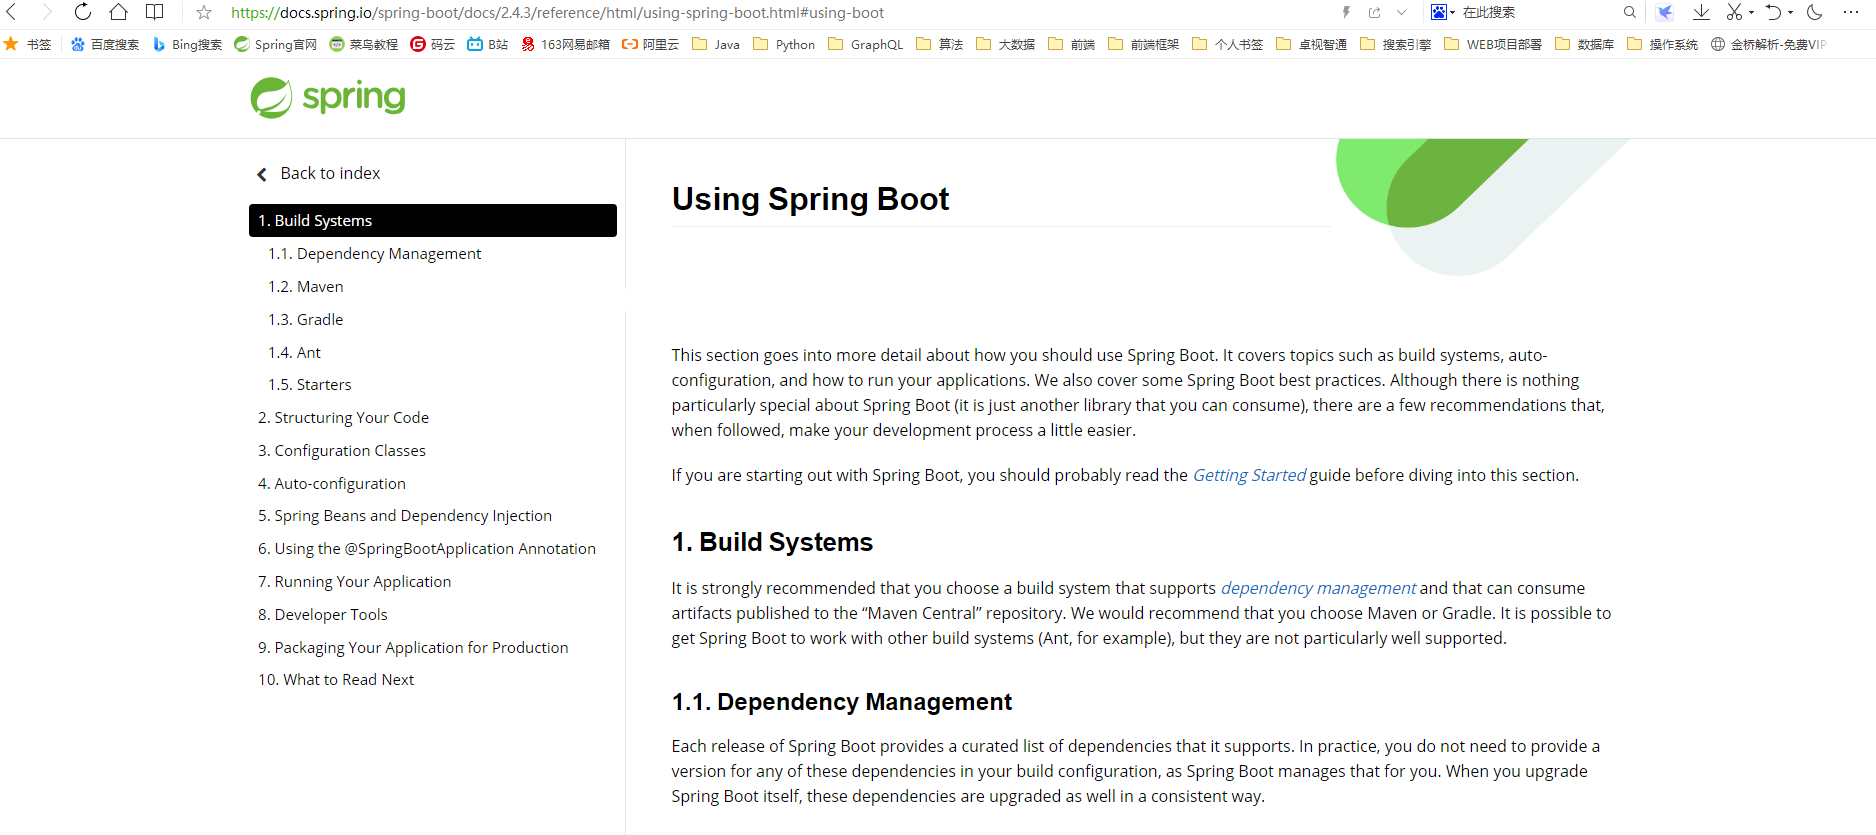
Task: Open 2. Structuring Your Code section
Action: (x=343, y=418)
